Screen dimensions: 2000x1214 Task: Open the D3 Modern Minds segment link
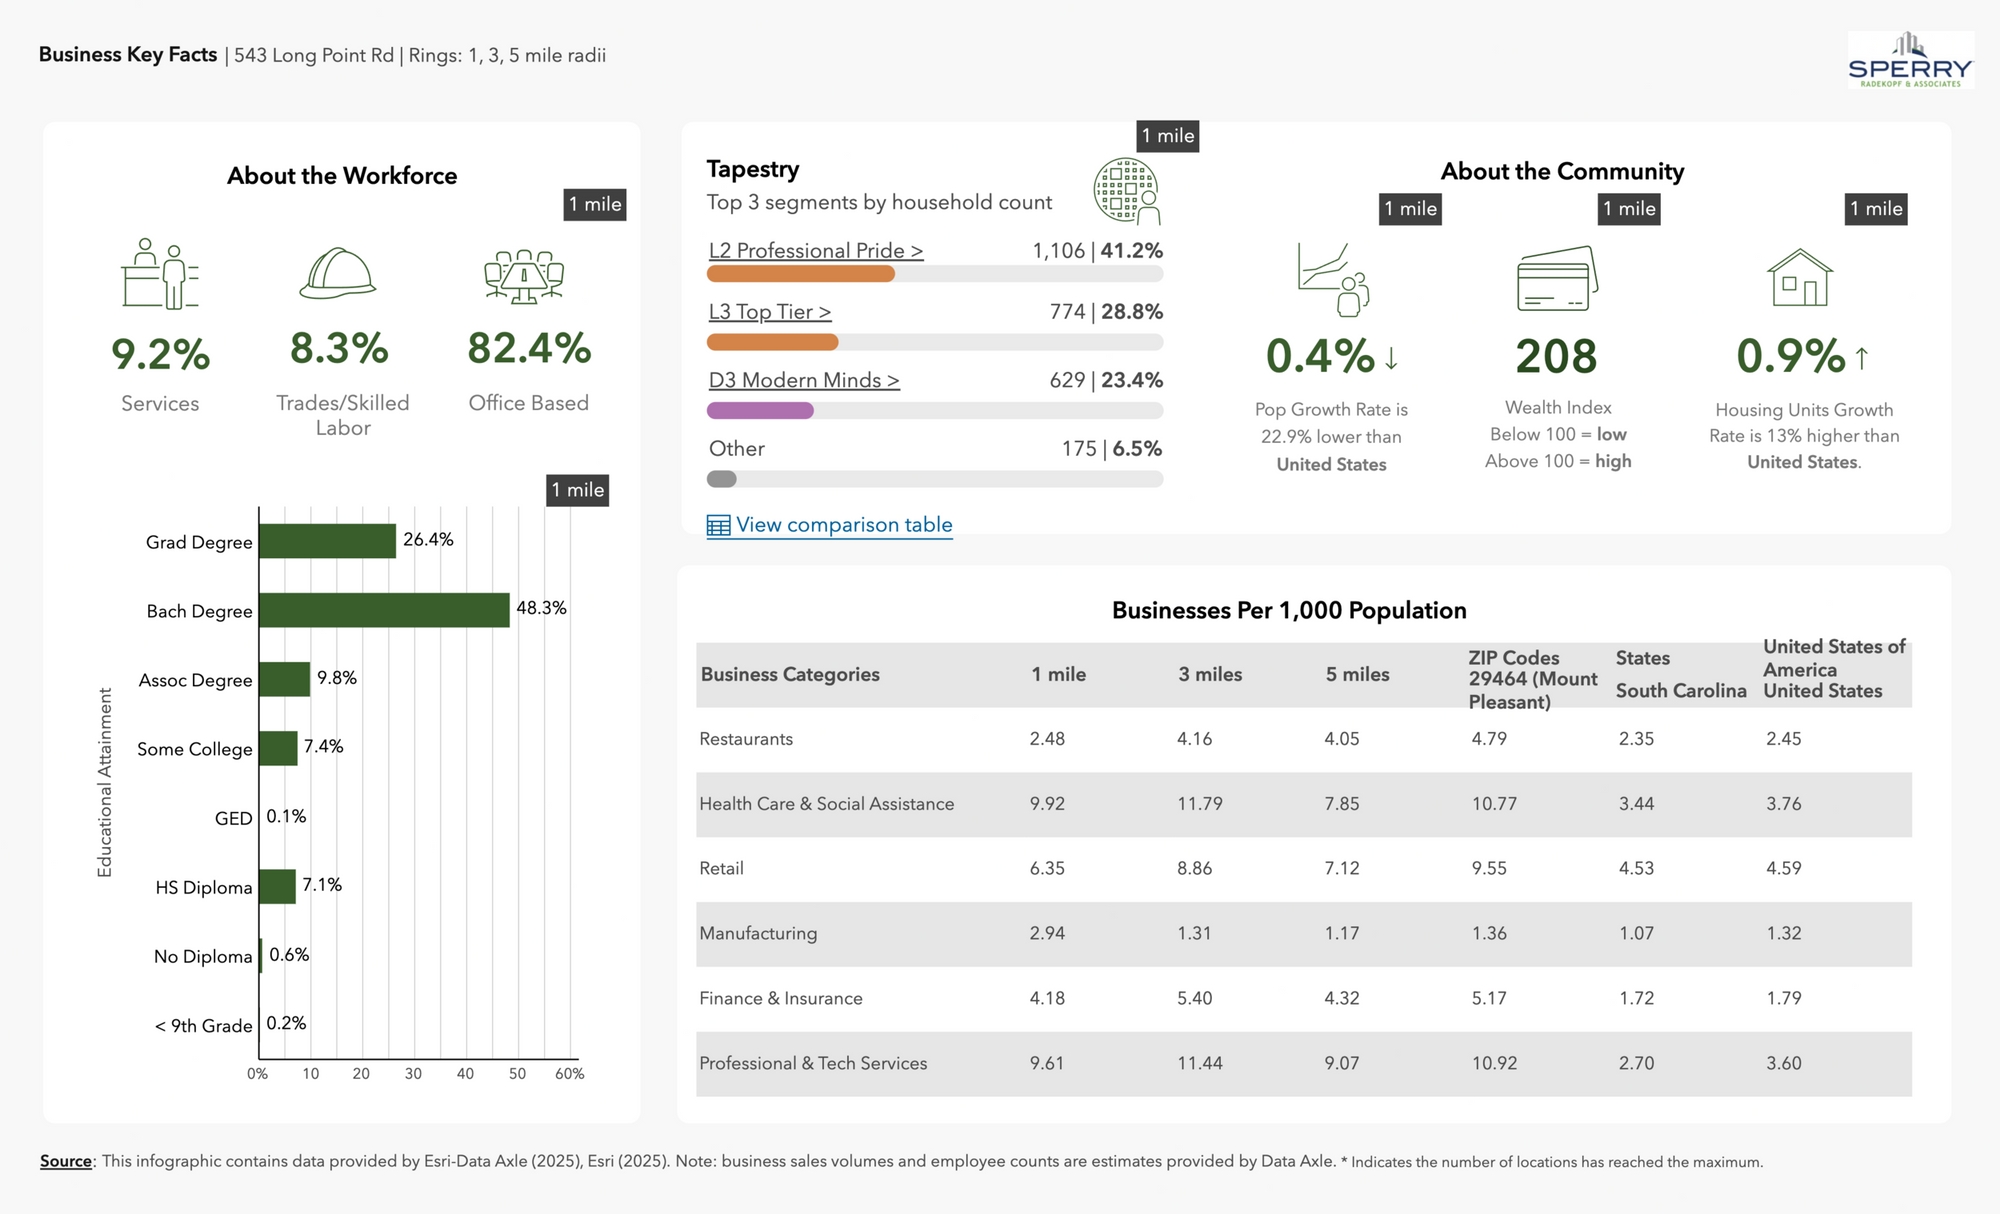pyautogui.click(x=804, y=381)
